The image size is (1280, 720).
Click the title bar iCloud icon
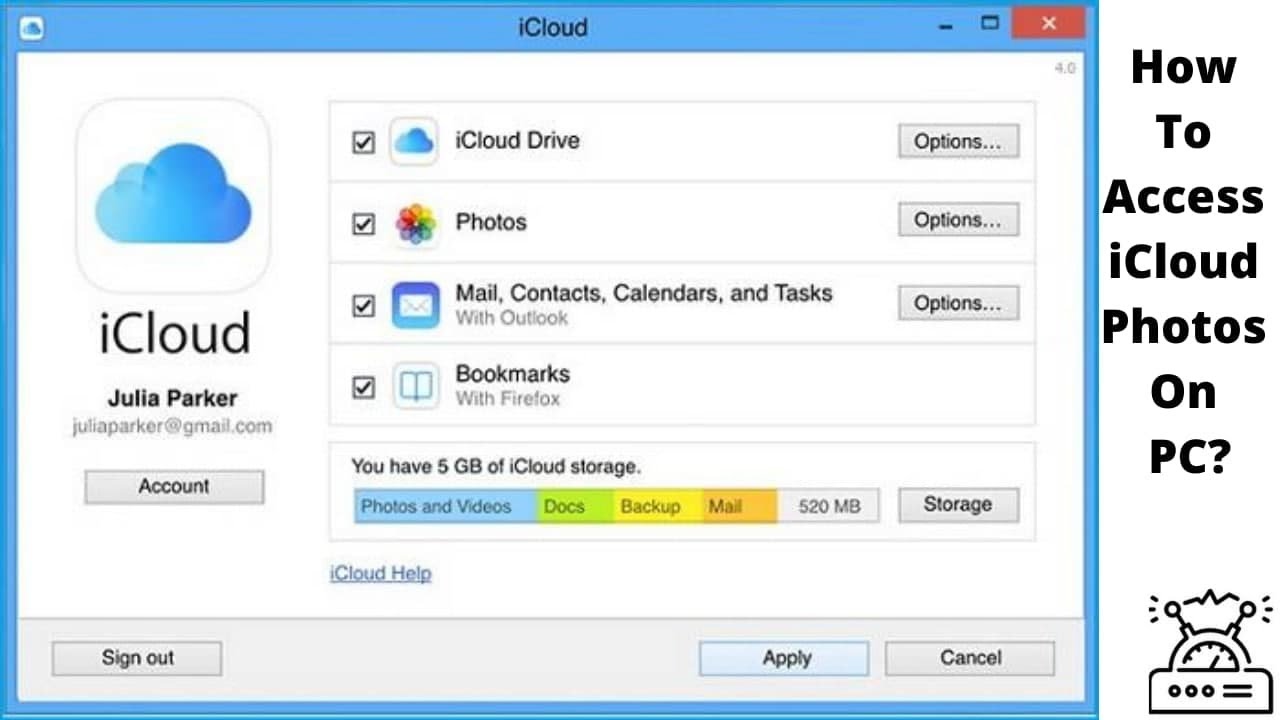click(32, 26)
